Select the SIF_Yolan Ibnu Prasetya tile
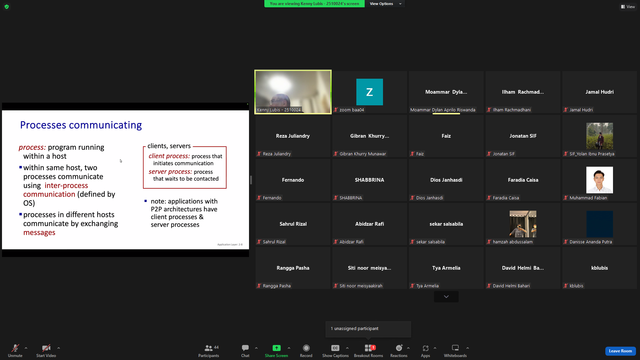640x360 pixels. (x=599, y=136)
